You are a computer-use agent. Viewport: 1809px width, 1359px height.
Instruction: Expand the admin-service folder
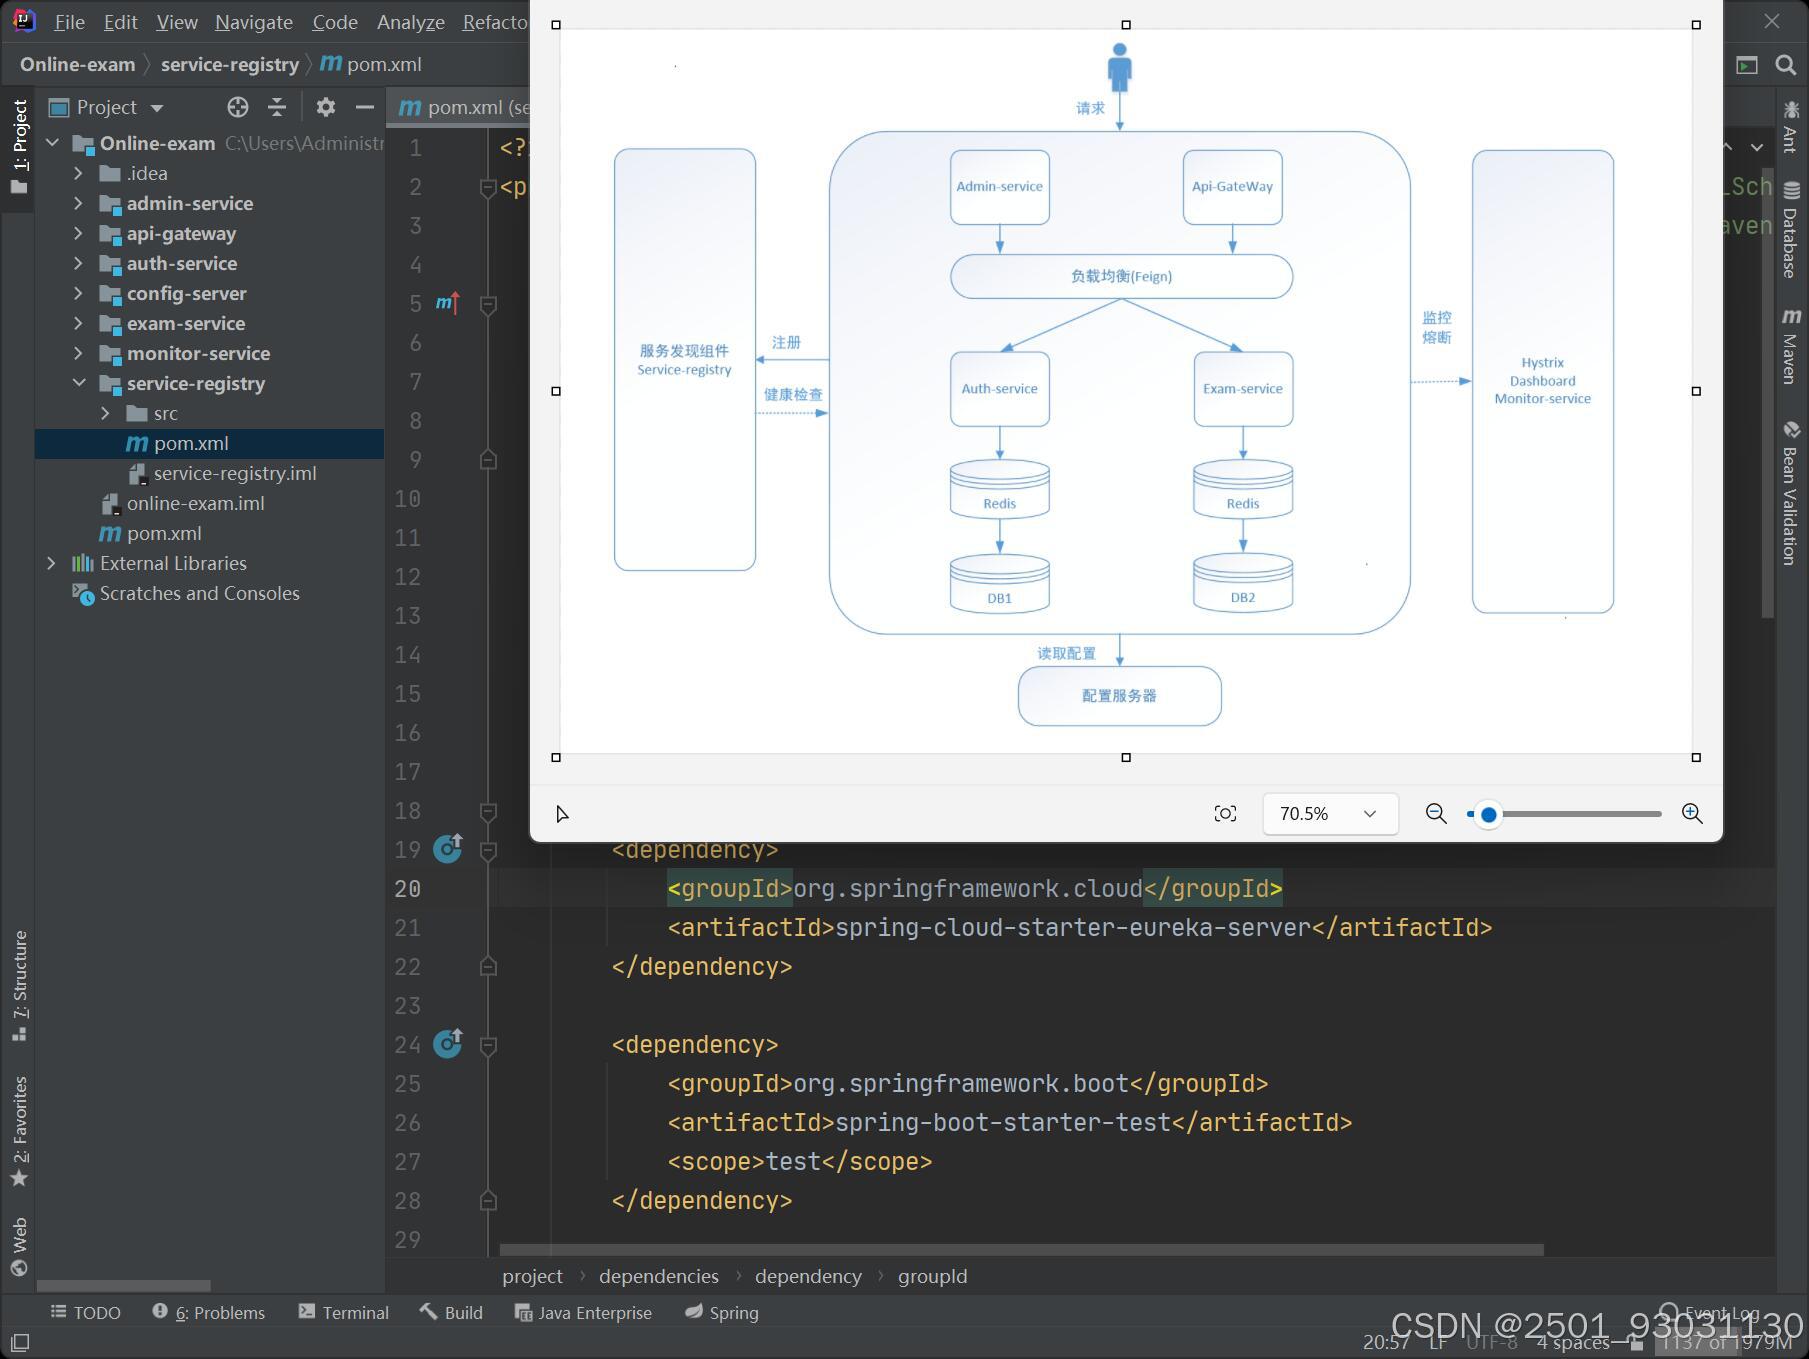pos(78,203)
